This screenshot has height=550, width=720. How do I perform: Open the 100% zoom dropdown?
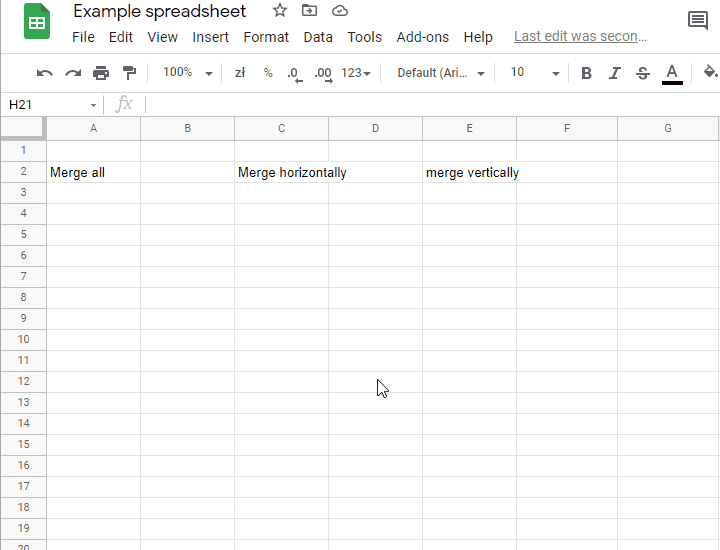pos(188,73)
